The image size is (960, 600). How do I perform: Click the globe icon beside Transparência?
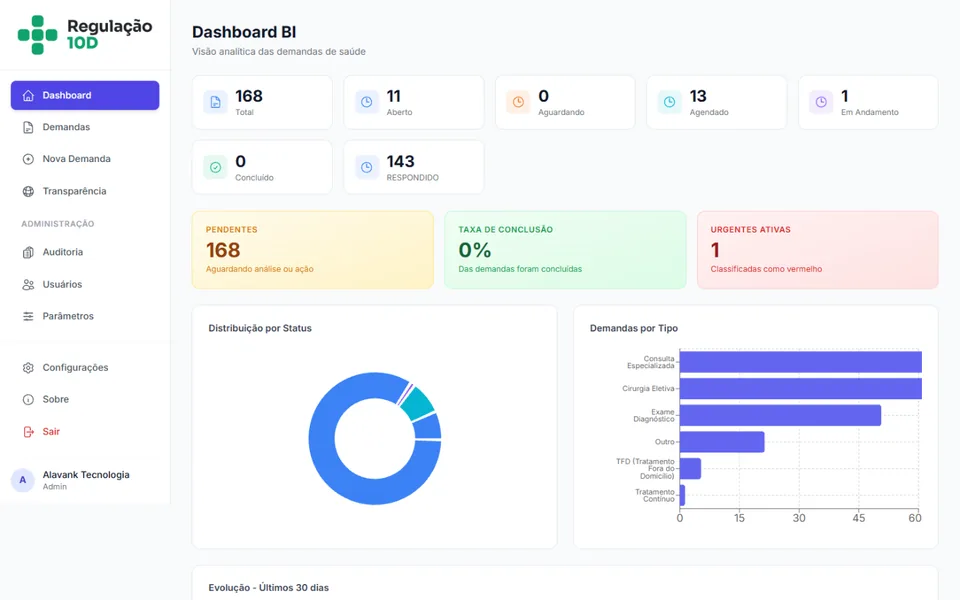[28, 192]
